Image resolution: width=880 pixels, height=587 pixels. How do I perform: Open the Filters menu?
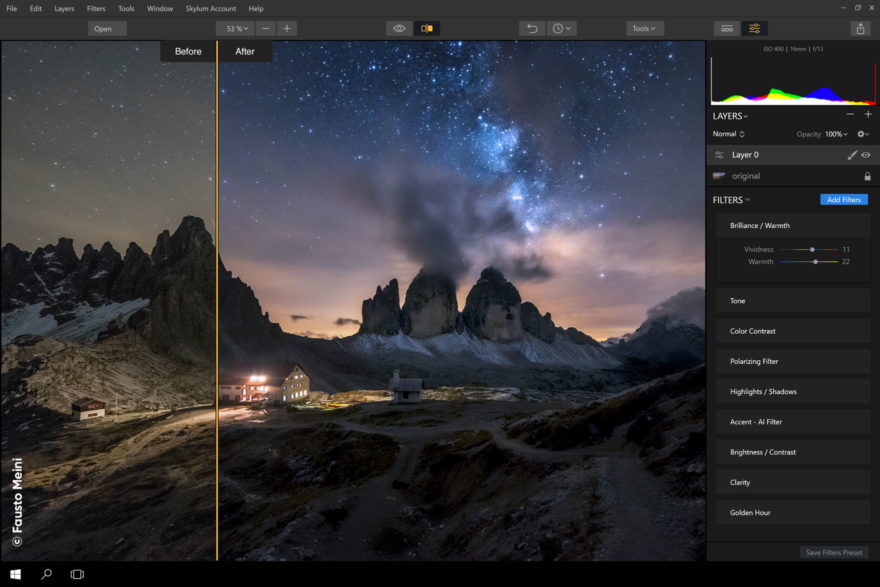click(x=96, y=8)
